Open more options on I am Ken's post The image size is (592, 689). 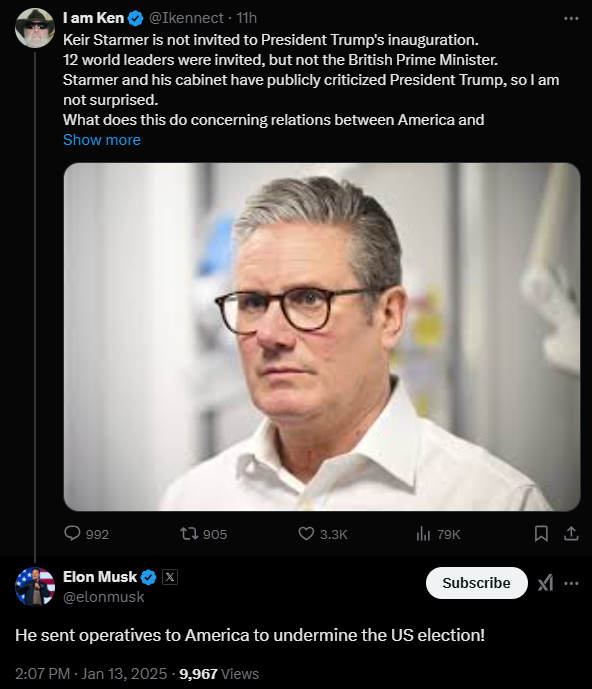pos(571,18)
